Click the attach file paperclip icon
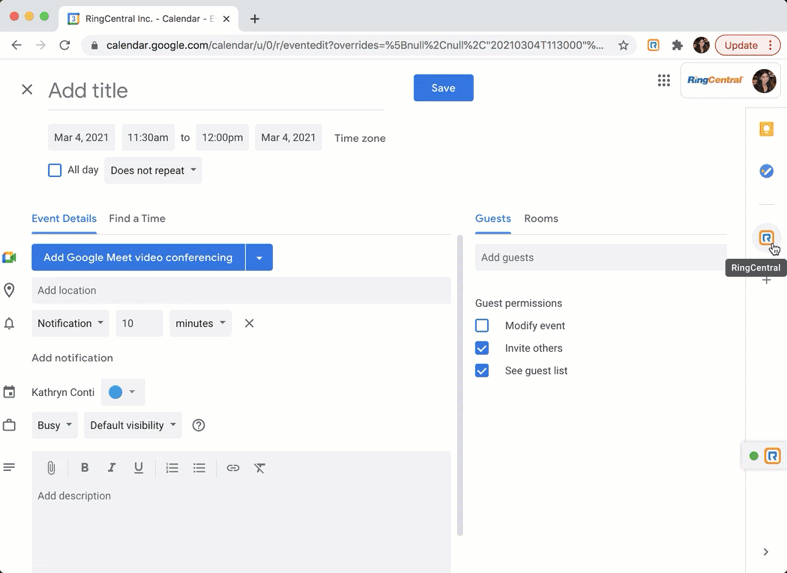This screenshot has height=573, width=787. coord(51,468)
